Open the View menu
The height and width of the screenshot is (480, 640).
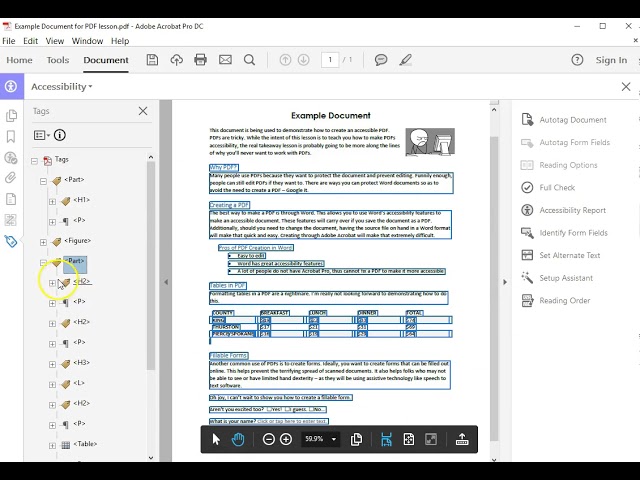(55, 41)
